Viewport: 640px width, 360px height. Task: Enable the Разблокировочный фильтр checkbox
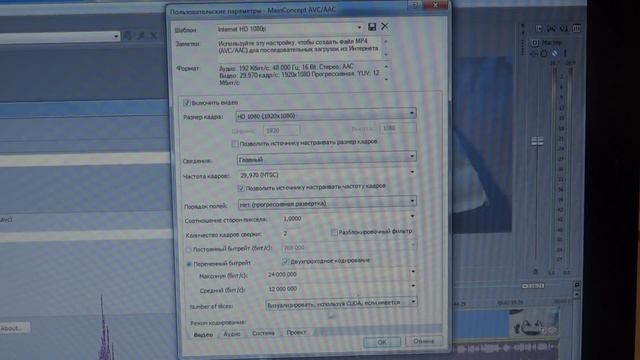334,232
